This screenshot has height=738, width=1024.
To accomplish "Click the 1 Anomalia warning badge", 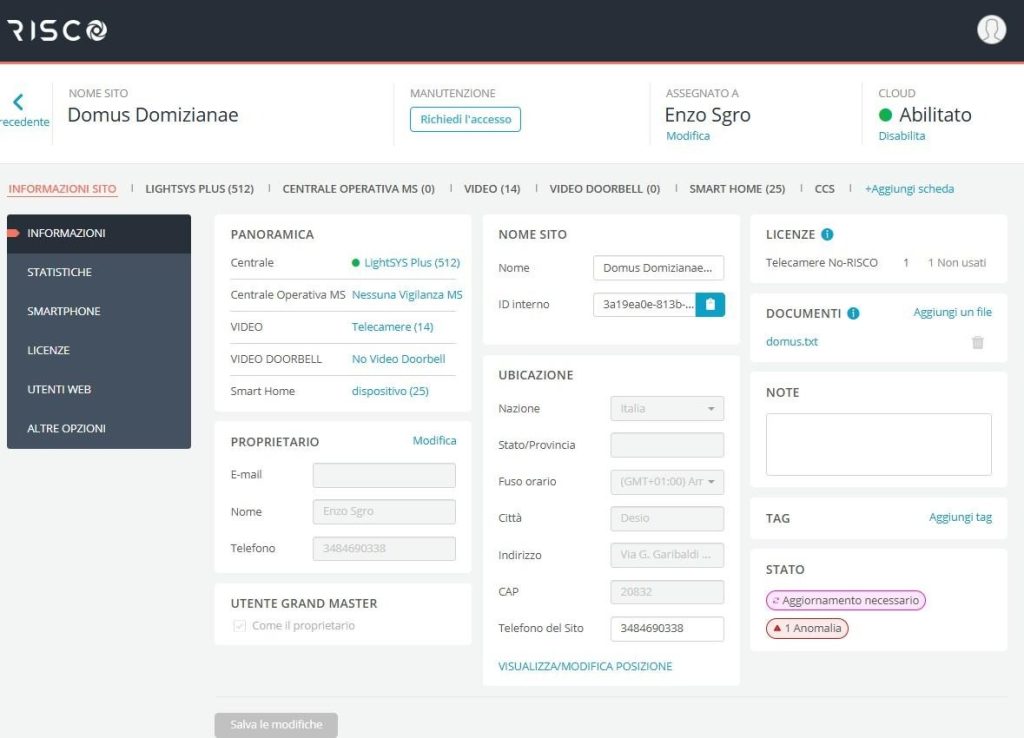I will tap(807, 629).
